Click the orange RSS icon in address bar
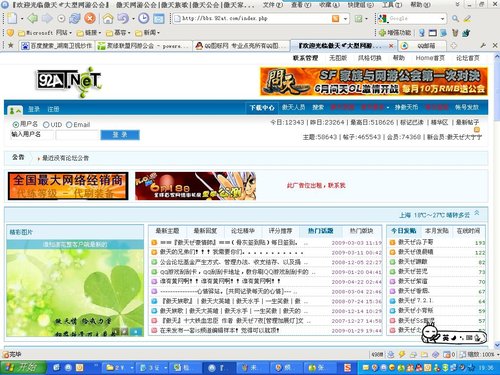Screen dimensions: 500x375 tap(336, 19)
